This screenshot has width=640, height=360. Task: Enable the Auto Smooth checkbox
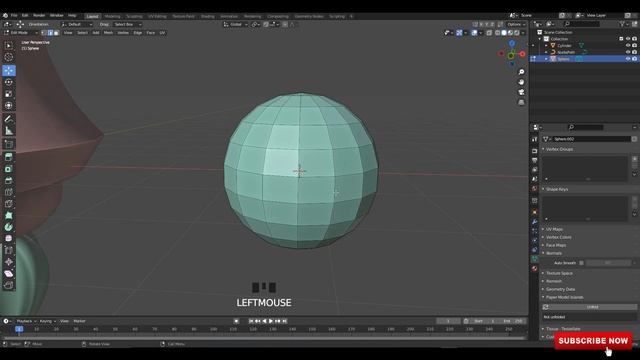point(581,263)
